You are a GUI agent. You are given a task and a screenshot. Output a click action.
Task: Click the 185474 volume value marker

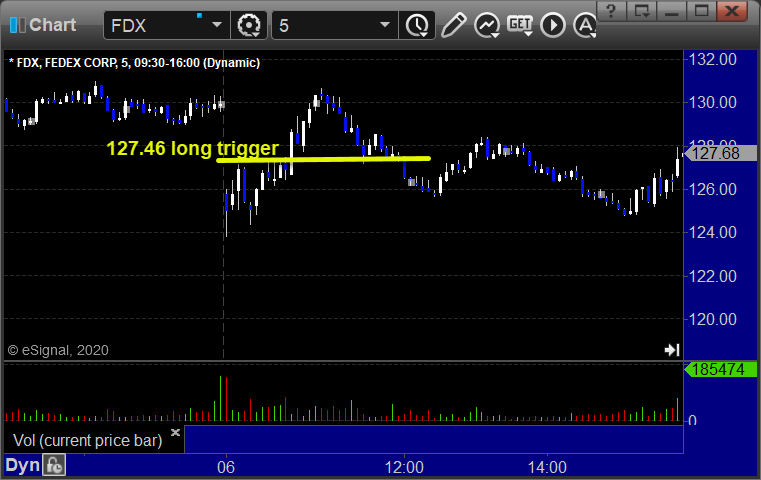click(720, 369)
